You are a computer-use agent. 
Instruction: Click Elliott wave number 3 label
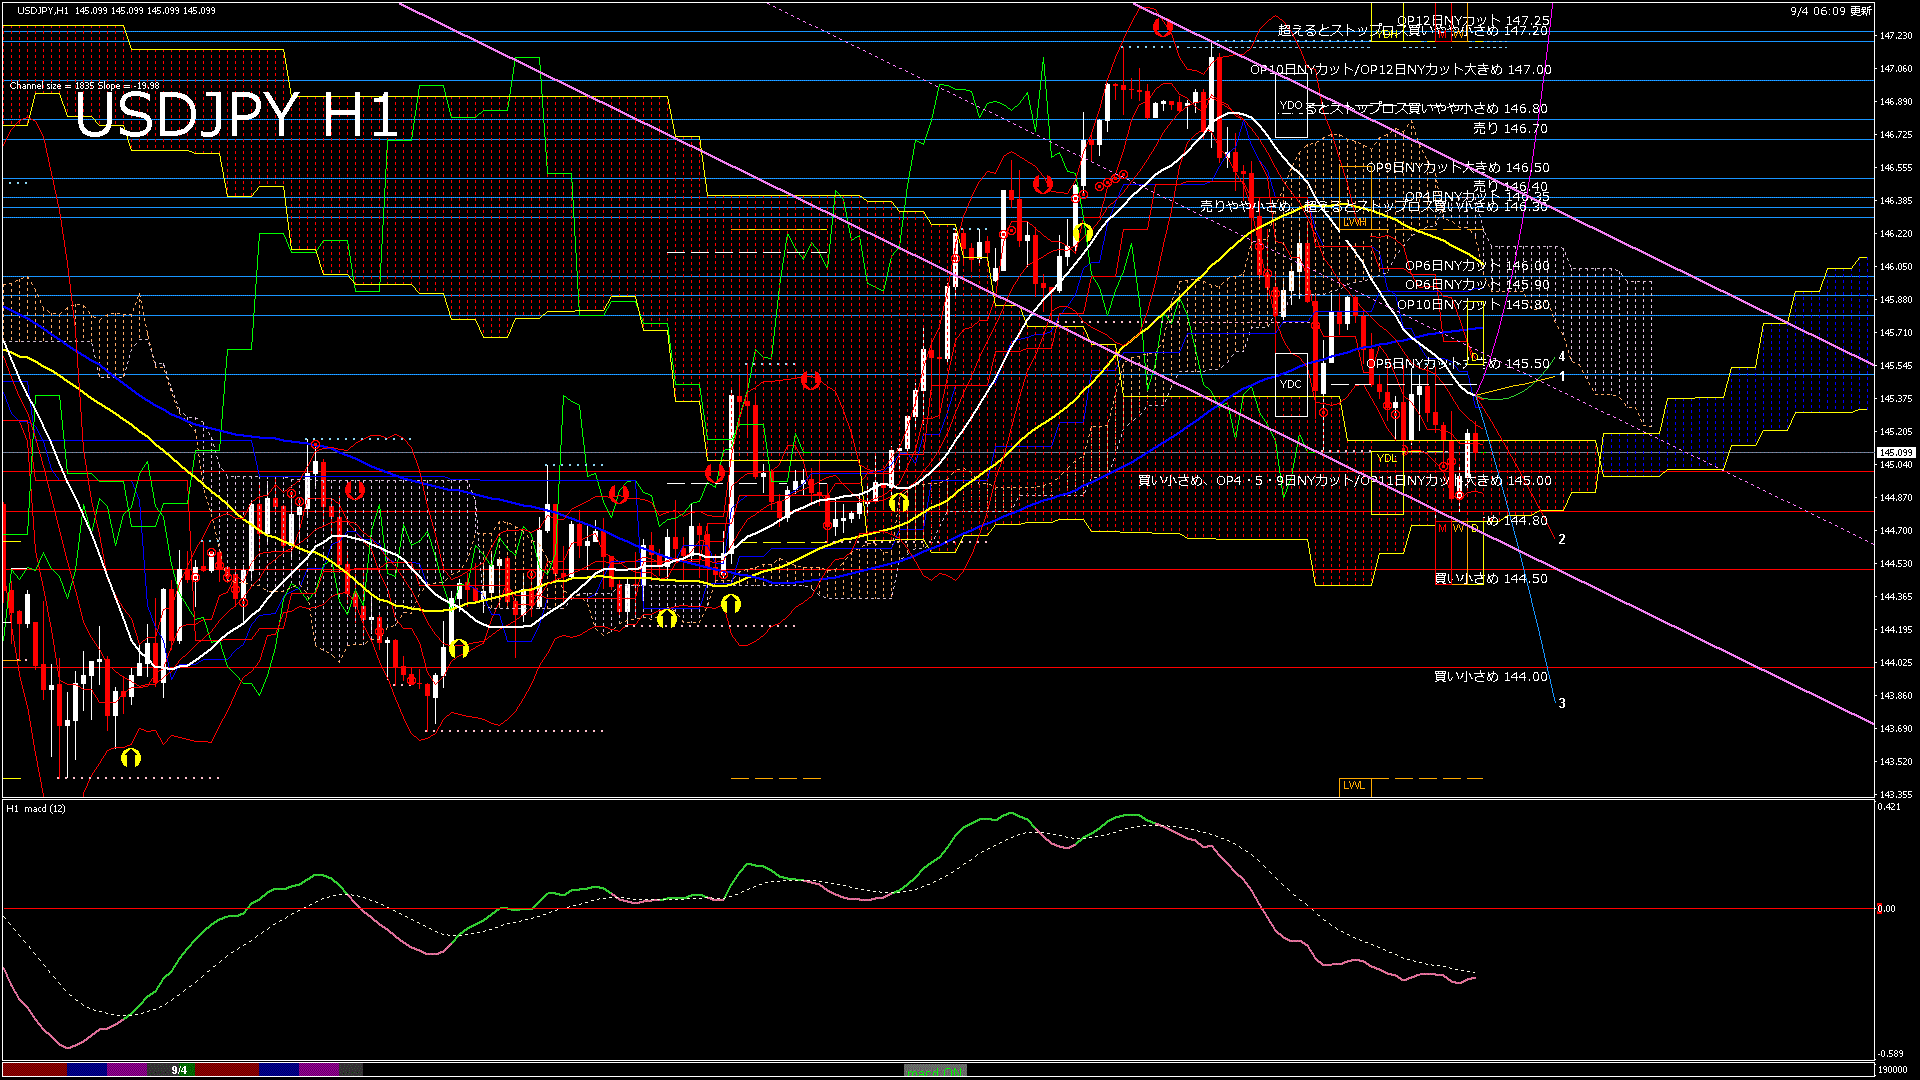coord(1562,703)
